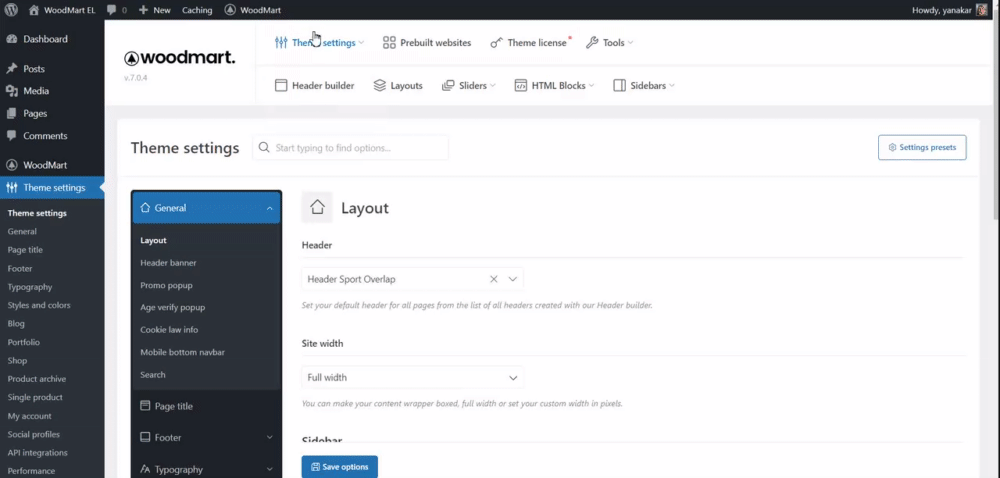The height and width of the screenshot is (478, 1000).
Task: Open Single product submenu link
Action: [35, 397]
